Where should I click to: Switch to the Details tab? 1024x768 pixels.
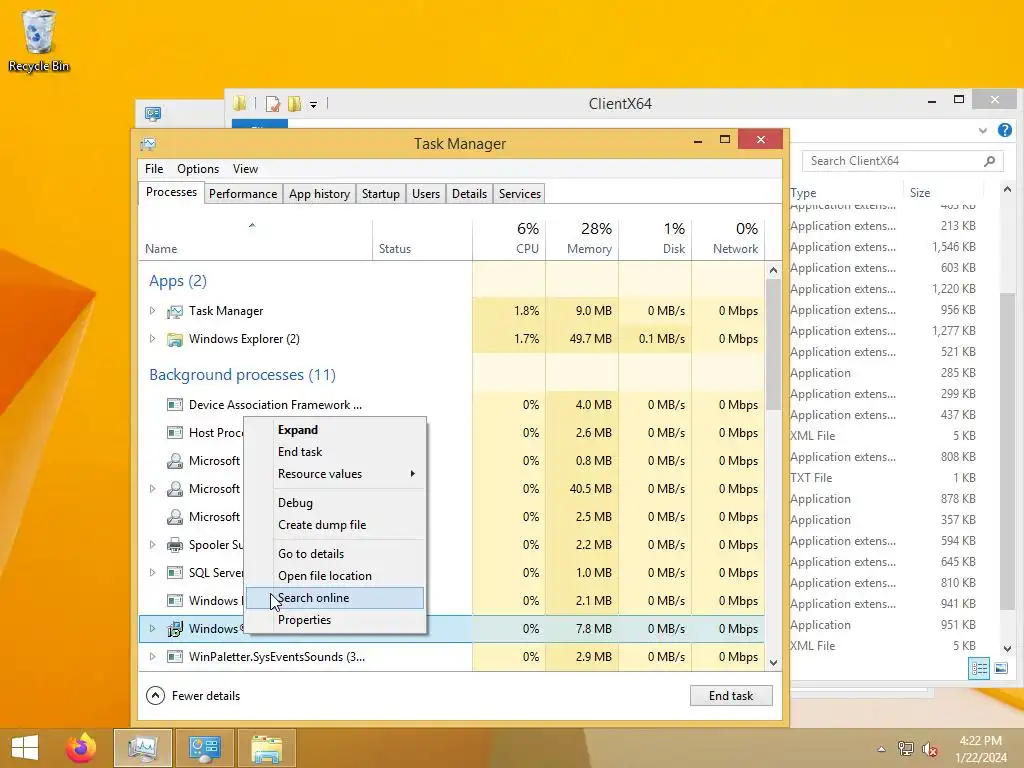tap(470, 194)
